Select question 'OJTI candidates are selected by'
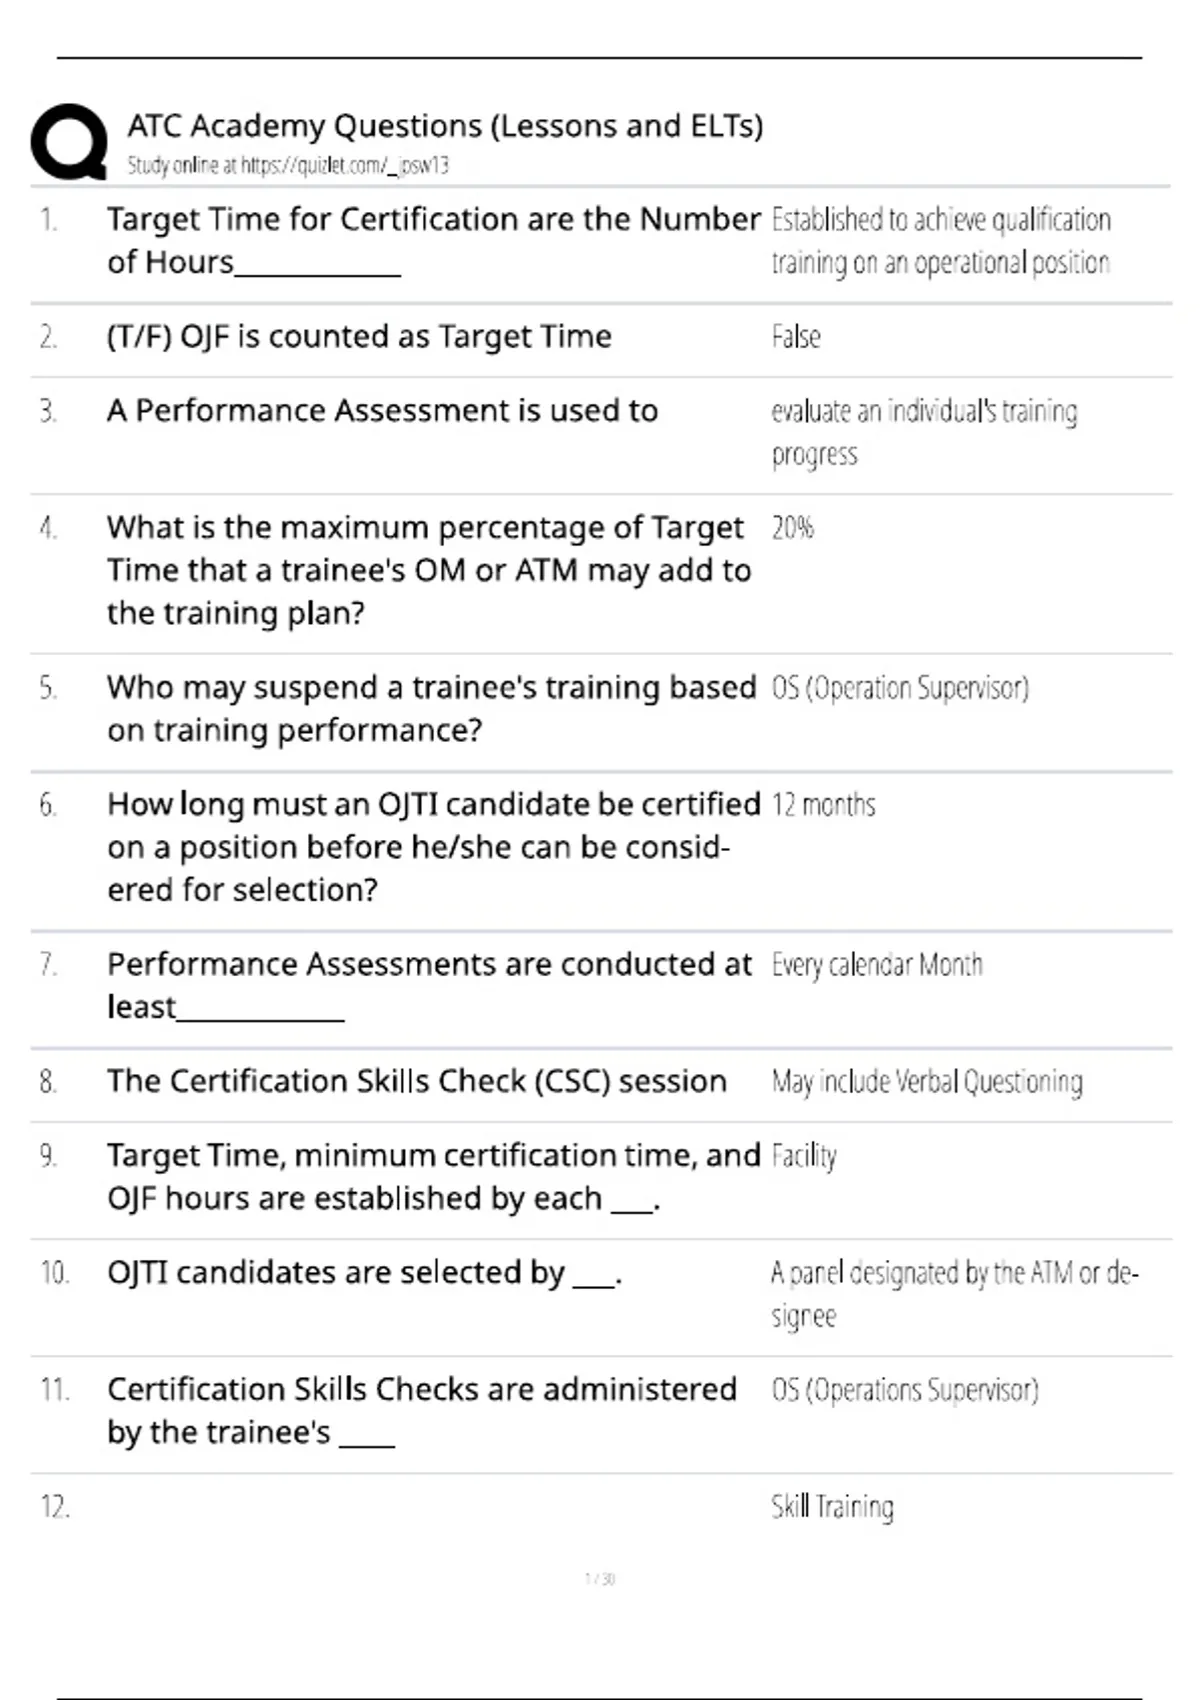Screen dimensions: 1200x1700 365,1273
